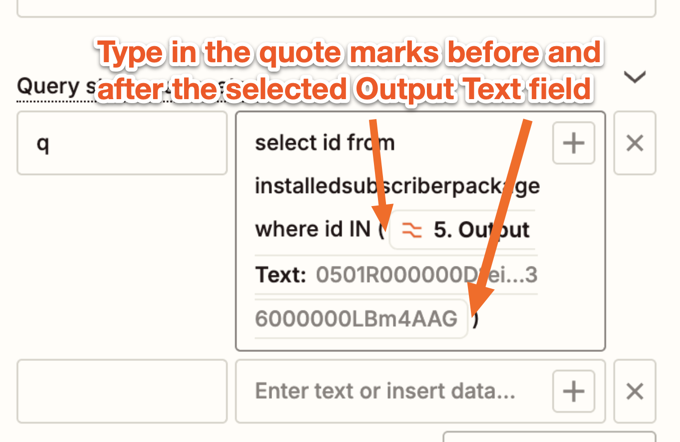Viewport: 680px width, 442px height.
Task: Click the orange Paths icon in Output pill
Action: 412,230
